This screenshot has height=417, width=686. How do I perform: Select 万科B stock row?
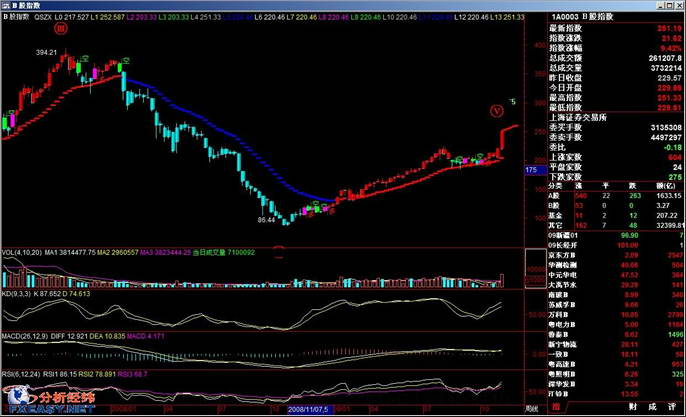pyautogui.click(x=616, y=315)
